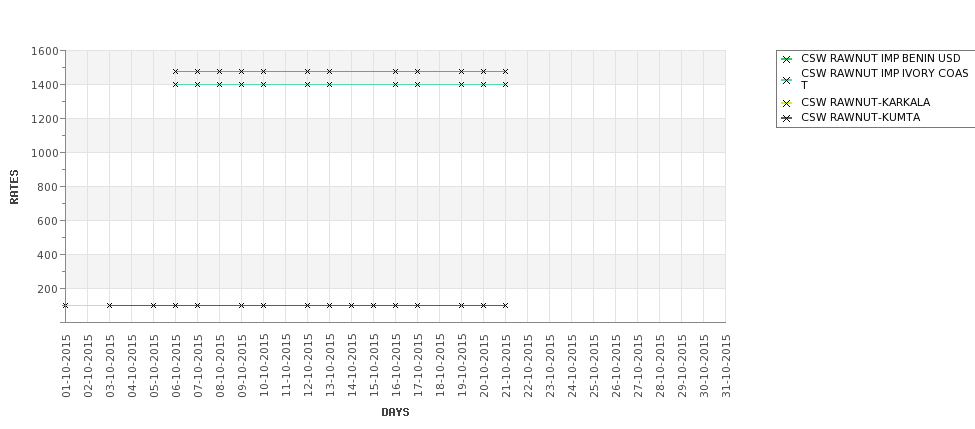Select legend label CSW RAWNUT-KUMTA
Image resolution: width=975 pixels, height=429 pixels.
pyautogui.click(x=861, y=118)
